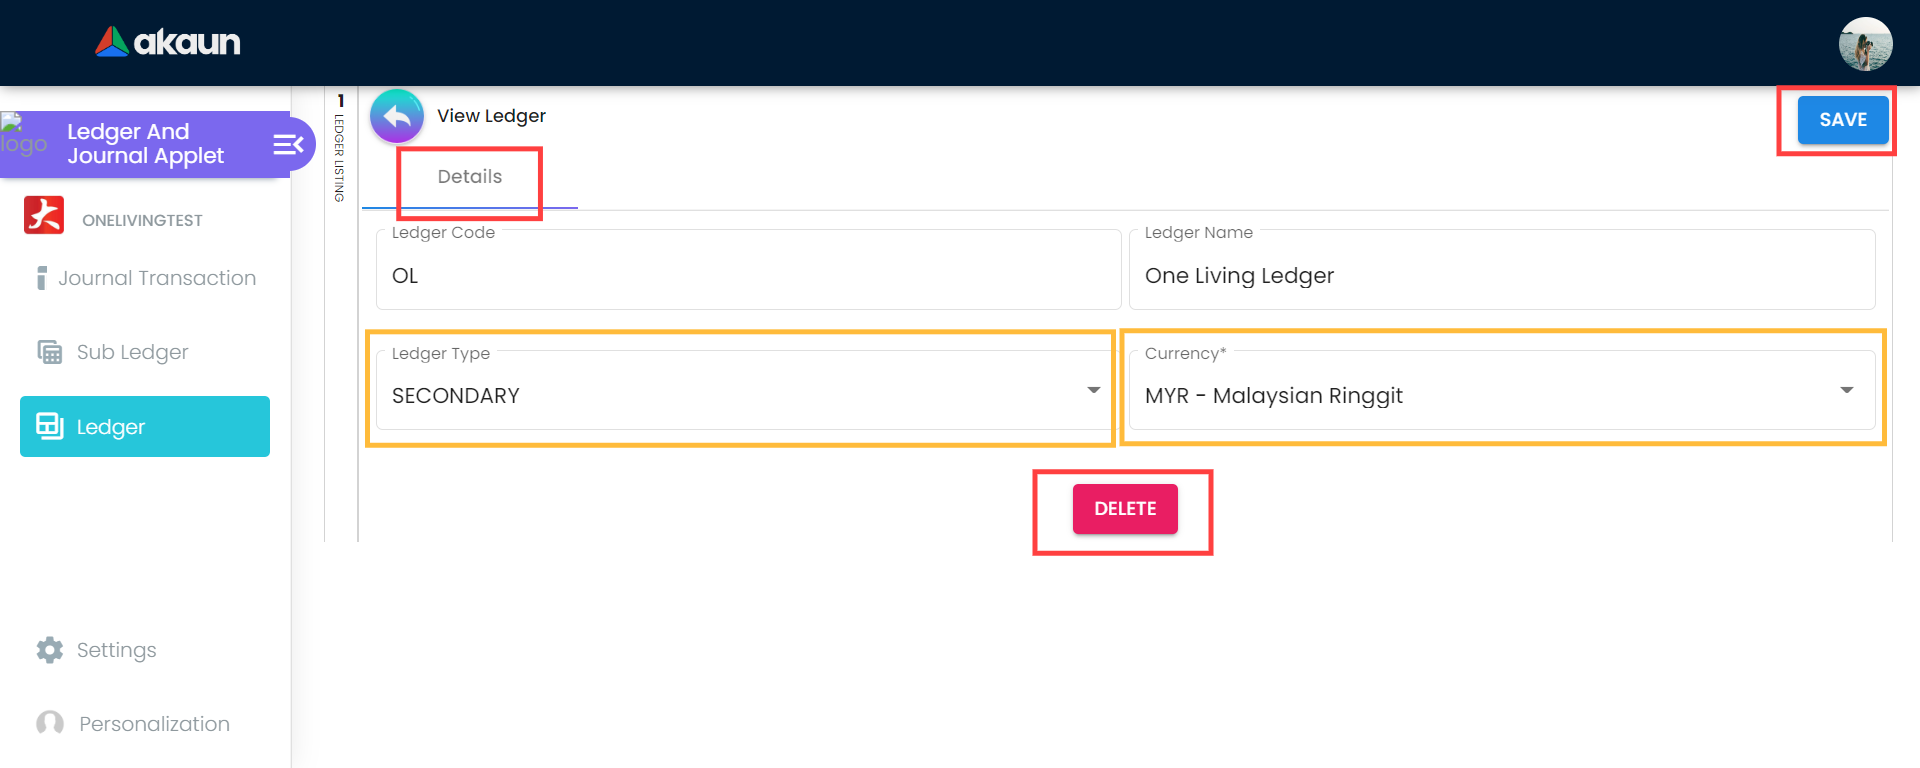Click the Ledger Name input field
Image resolution: width=1920 pixels, height=768 pixels.
1500,276
